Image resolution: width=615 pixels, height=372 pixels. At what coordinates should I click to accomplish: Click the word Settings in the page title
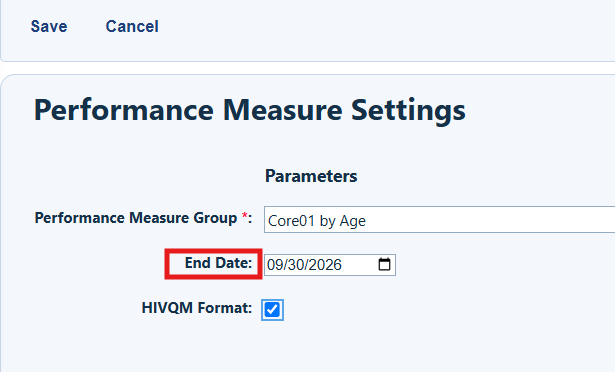[408, 110]
